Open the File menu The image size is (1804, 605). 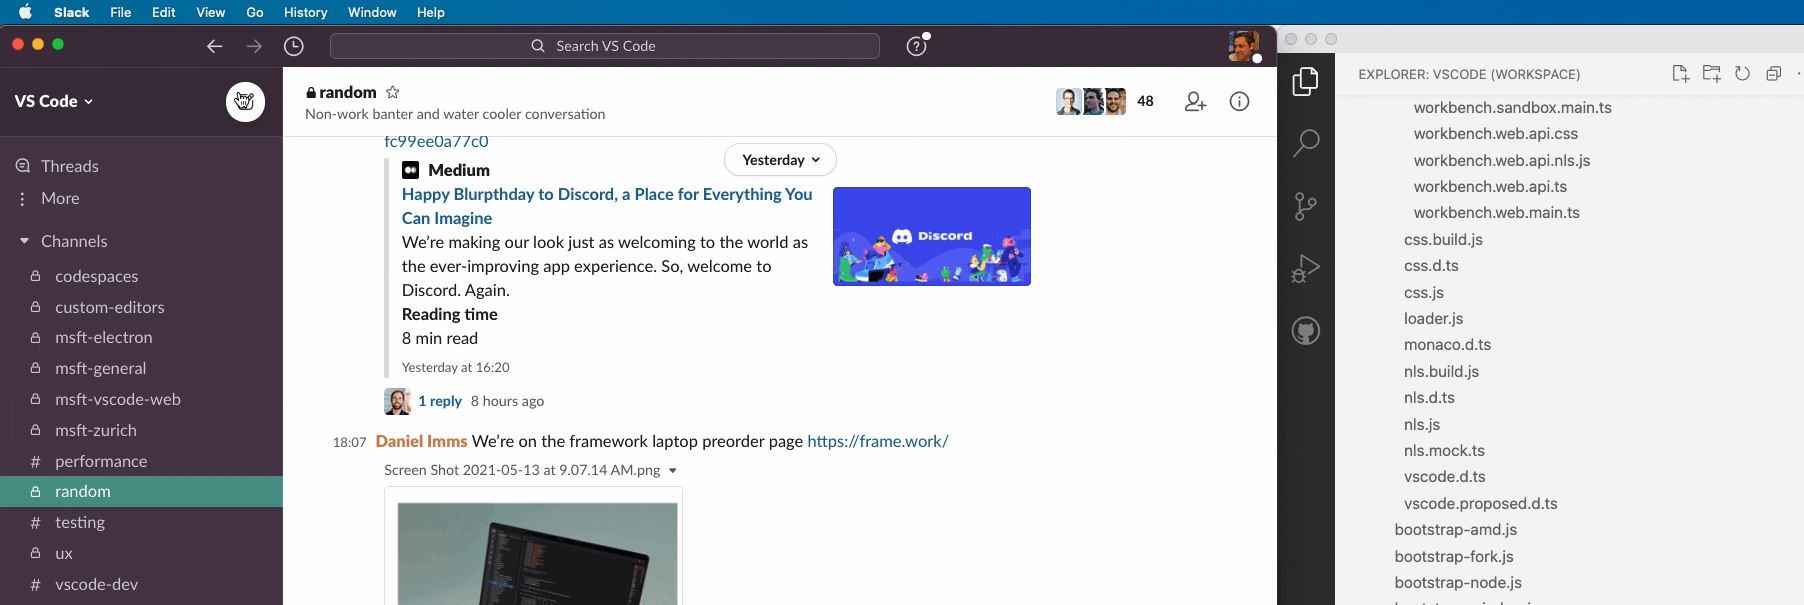(x=121, y=12)
